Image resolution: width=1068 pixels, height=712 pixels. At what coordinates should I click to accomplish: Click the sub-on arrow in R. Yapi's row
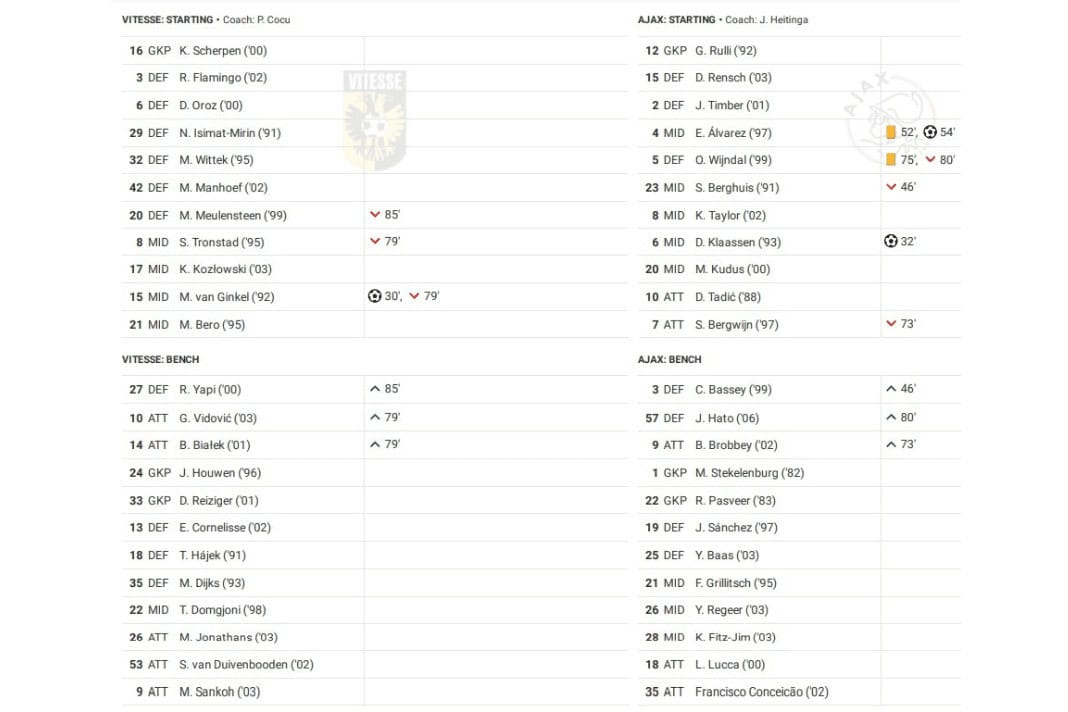click(x=375, y=389)
